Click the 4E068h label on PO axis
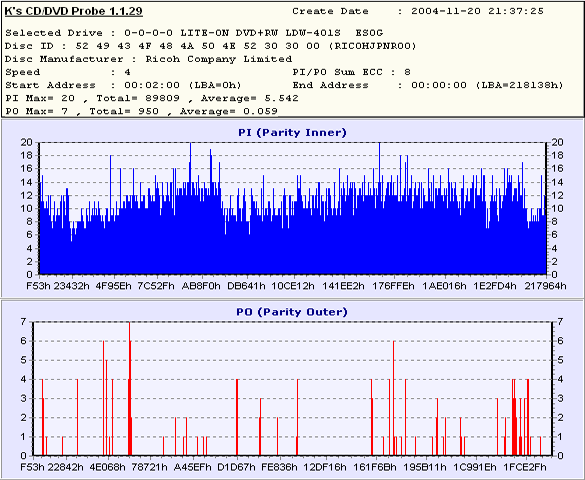 pyautogui.click(x=108, y=467)
